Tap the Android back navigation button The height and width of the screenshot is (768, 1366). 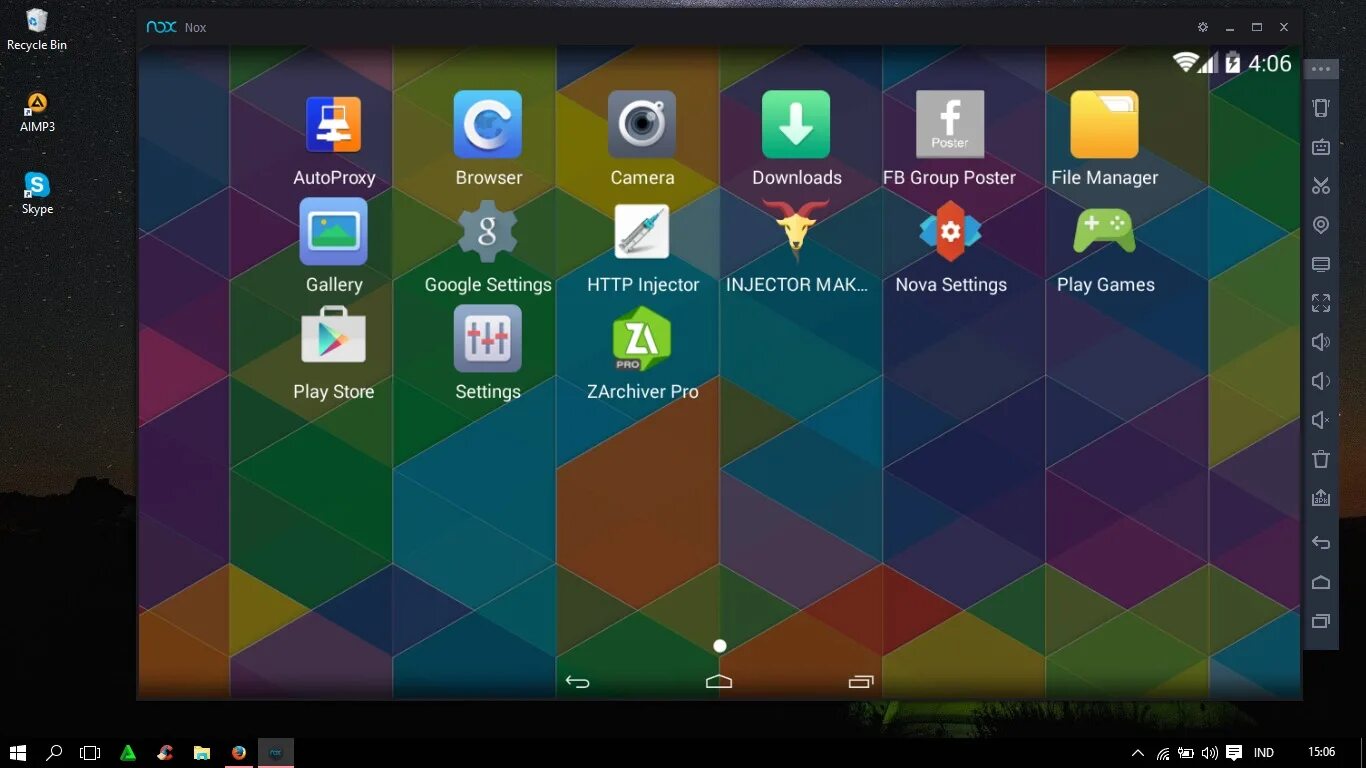tap(577, 682)
